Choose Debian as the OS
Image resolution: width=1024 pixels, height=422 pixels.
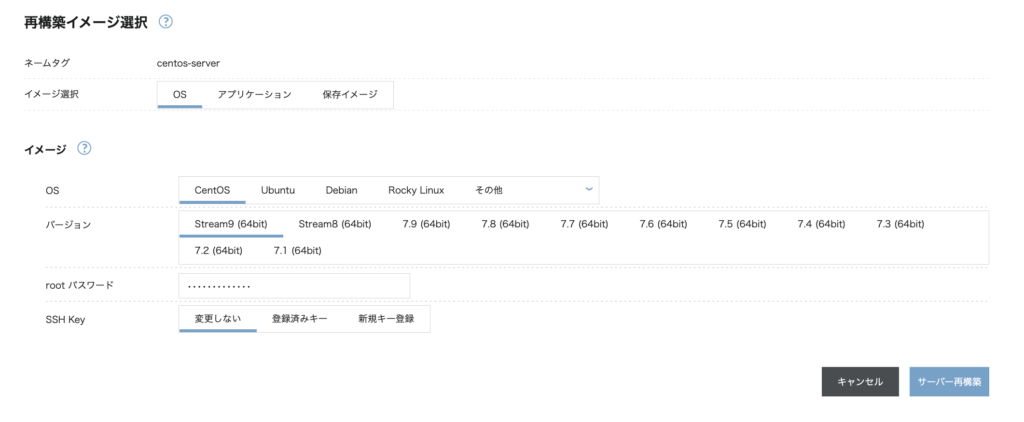point(342,190)
